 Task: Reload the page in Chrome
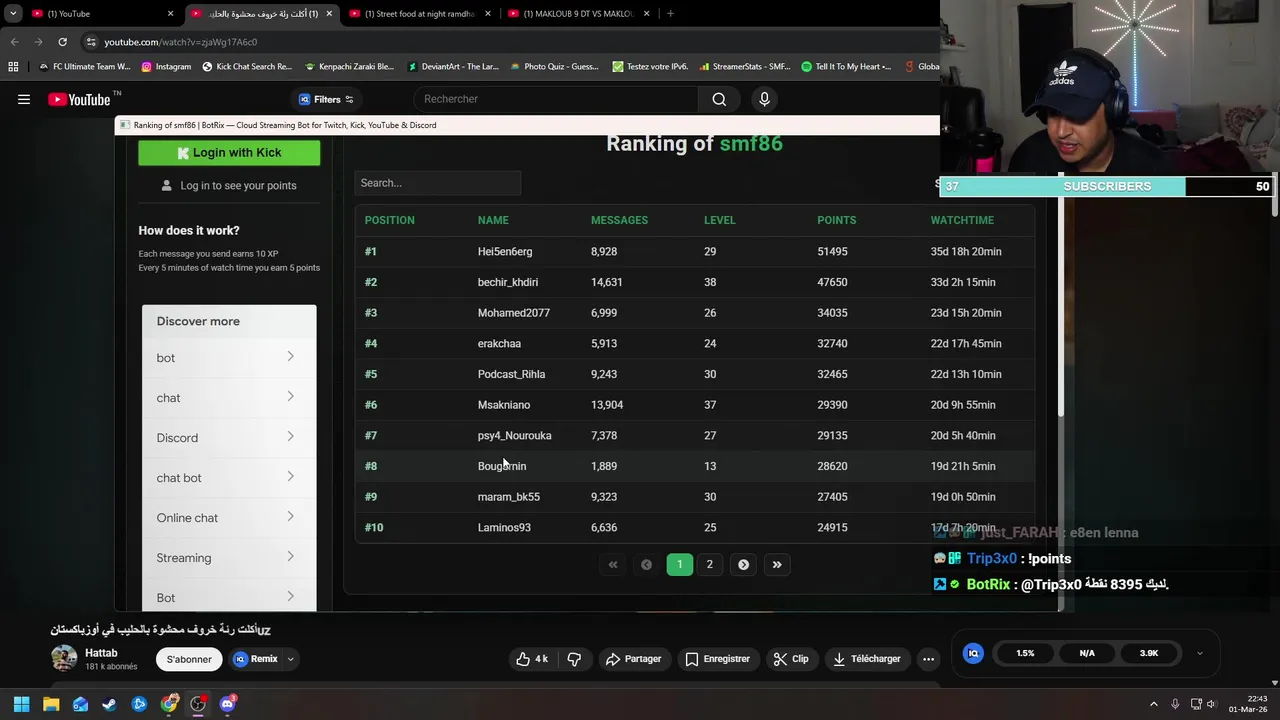(62, 42)
